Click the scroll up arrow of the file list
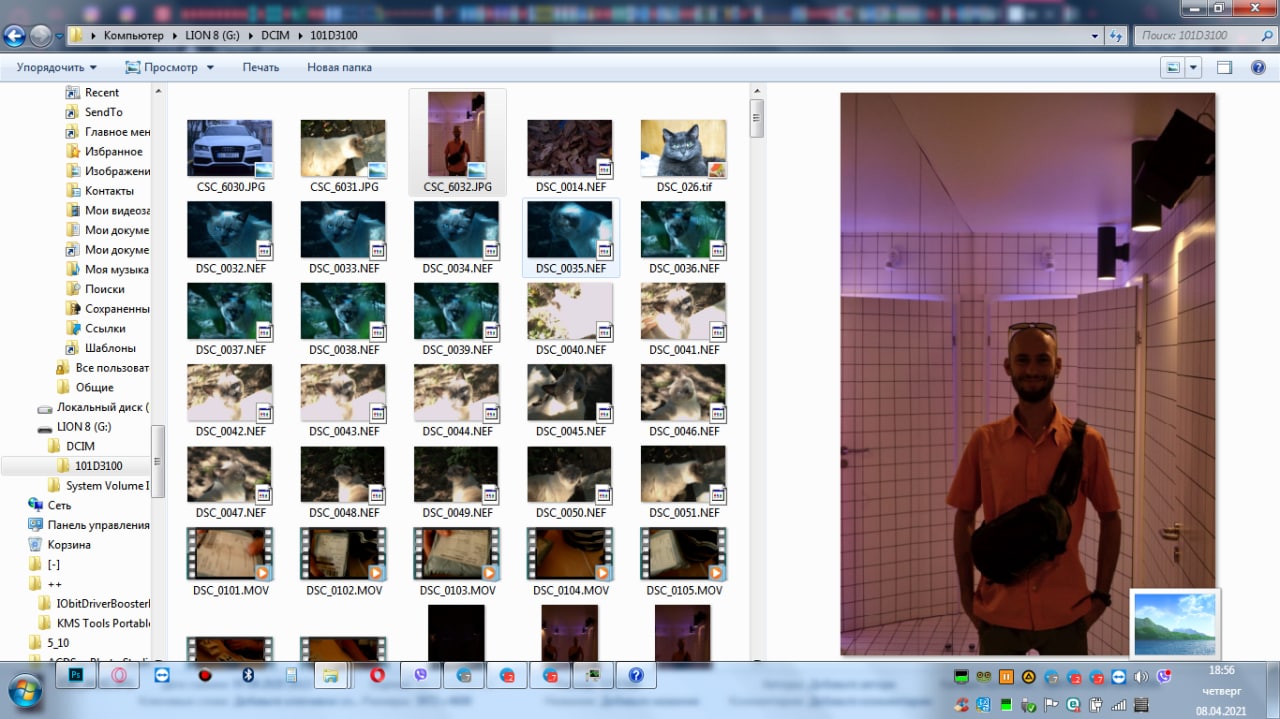Screen dimensions: 1280x719 [x=757, y=91]
